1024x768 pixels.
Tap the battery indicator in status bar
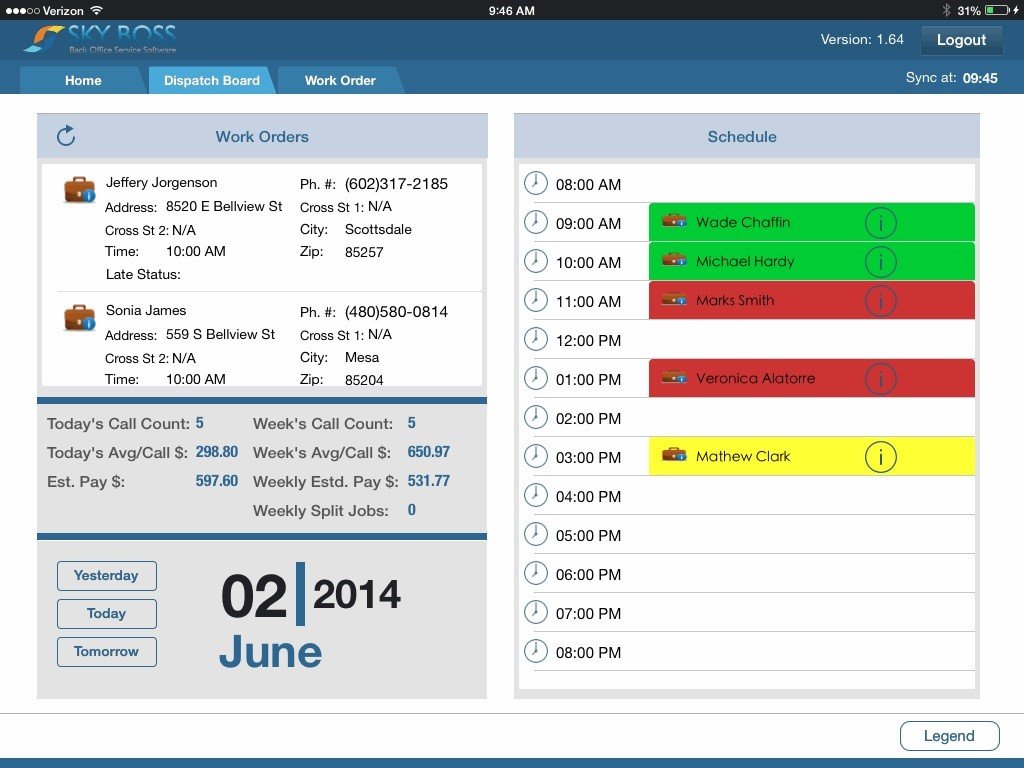click(x=998, y=10)
